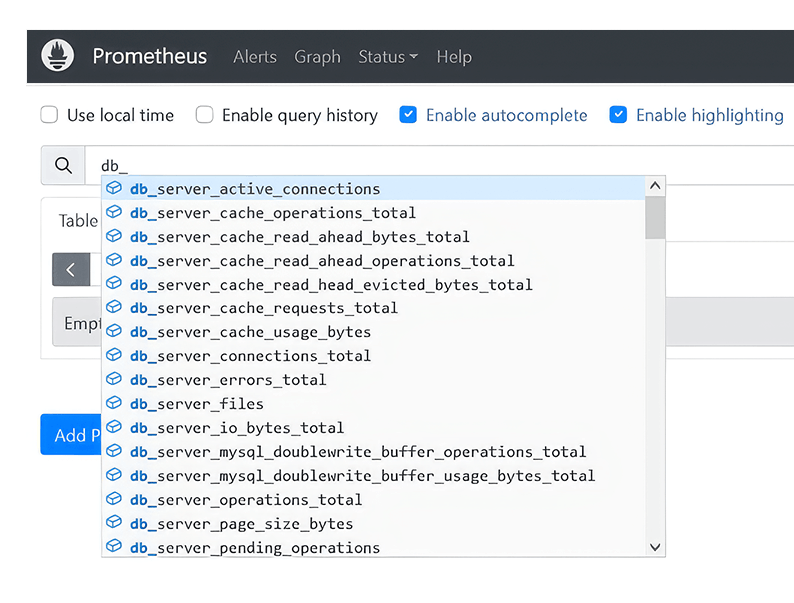Open the Status dropdown menu
The width and height of the screenshot is (794, 603).
388,57
